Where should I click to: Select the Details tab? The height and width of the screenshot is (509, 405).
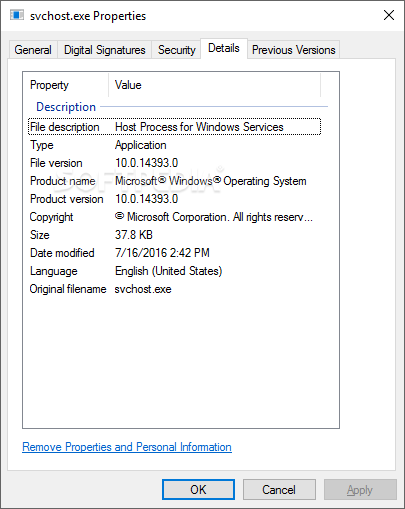224,49
